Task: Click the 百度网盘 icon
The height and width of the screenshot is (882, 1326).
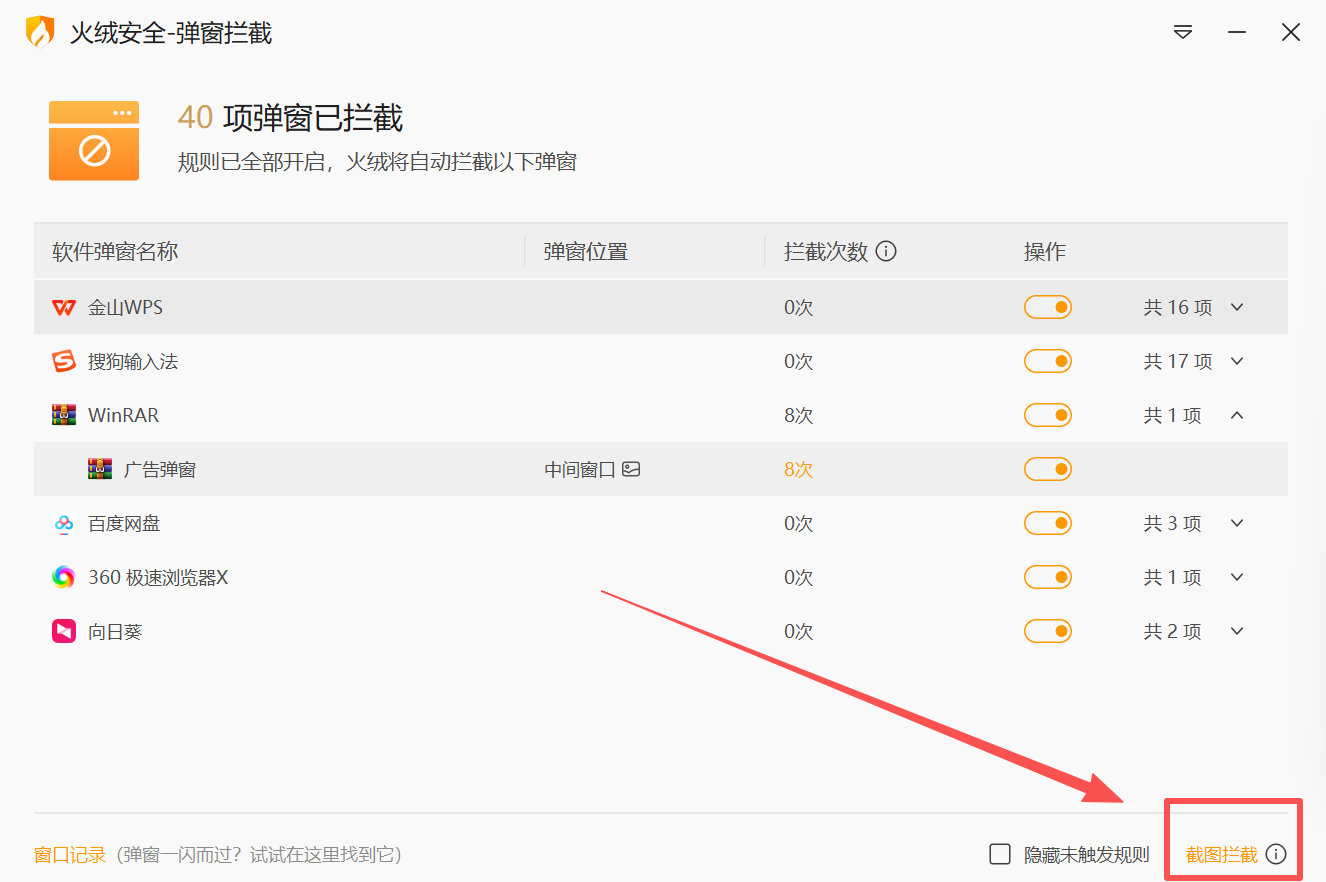Action: click(63, 523)
